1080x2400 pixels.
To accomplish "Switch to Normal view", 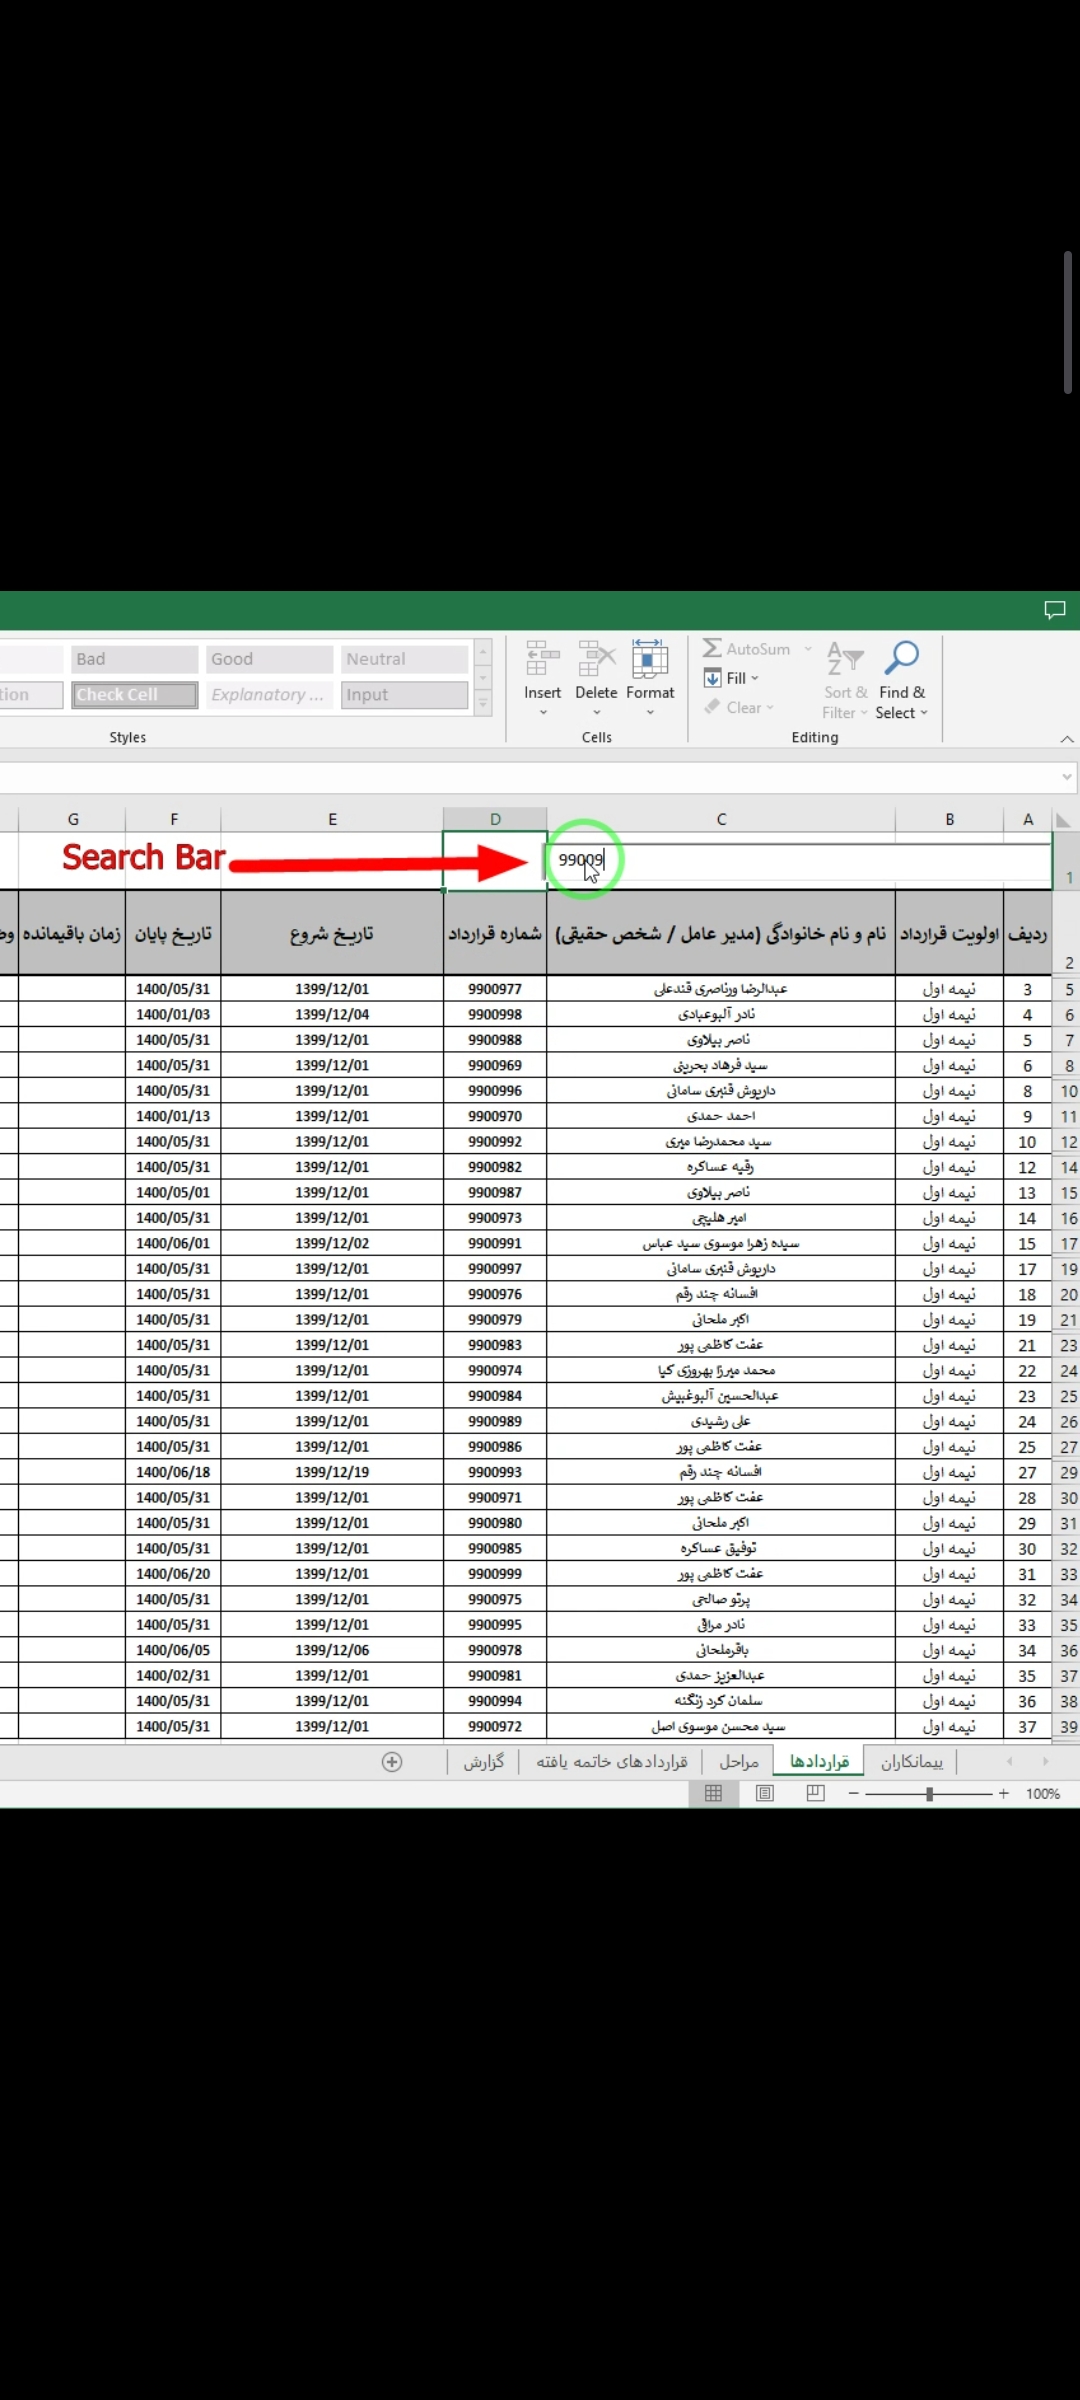I will click(713, 1793).
